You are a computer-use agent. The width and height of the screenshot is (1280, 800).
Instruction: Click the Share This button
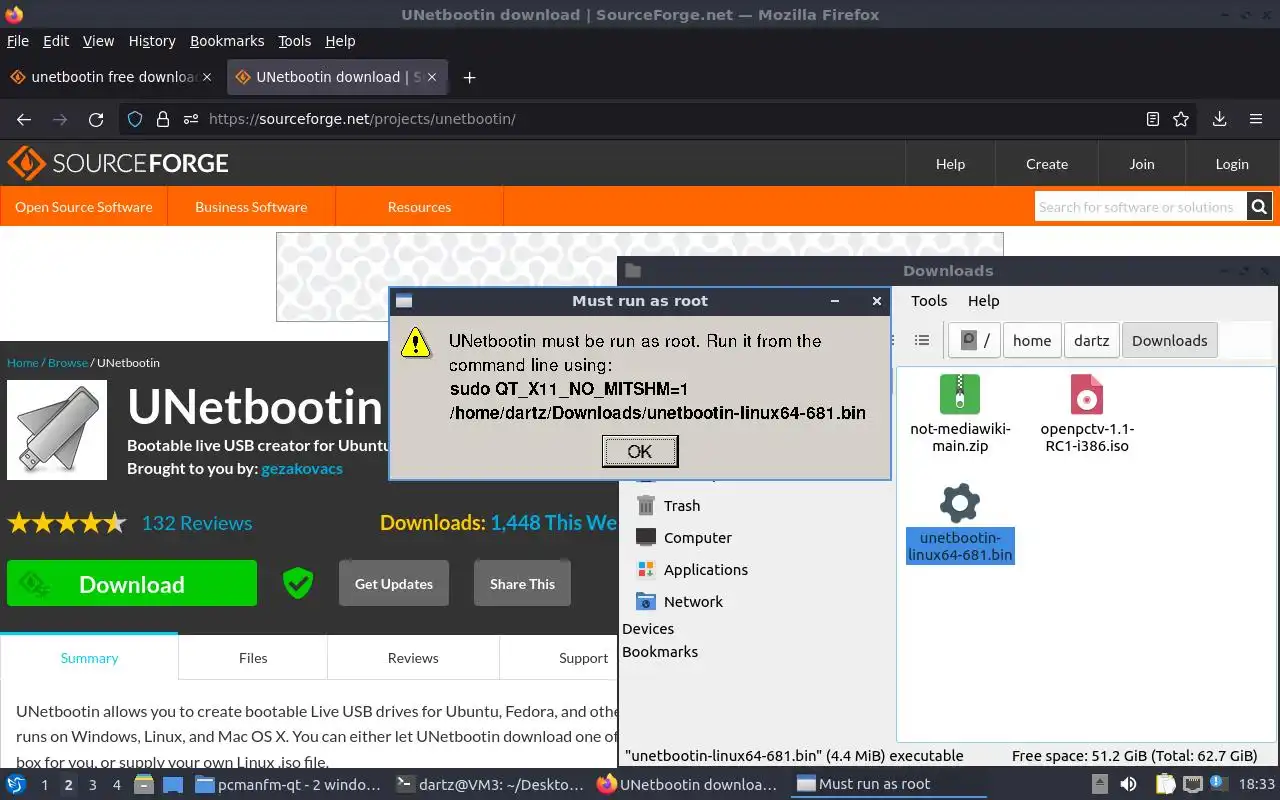[522, 584]
